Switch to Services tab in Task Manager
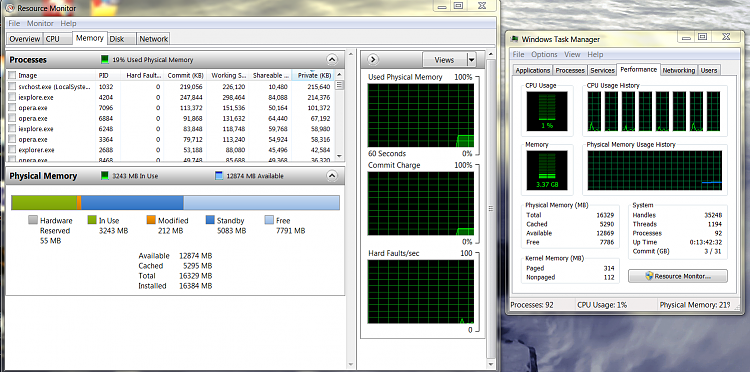Image resolution: width=750 pixels, height=372 pixels. coord(602,70)
